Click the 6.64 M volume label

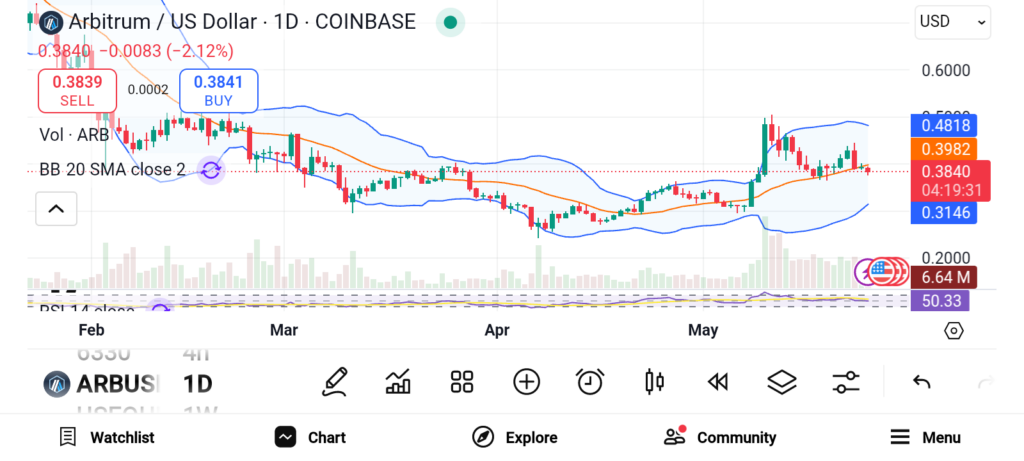tap(944, 278)
